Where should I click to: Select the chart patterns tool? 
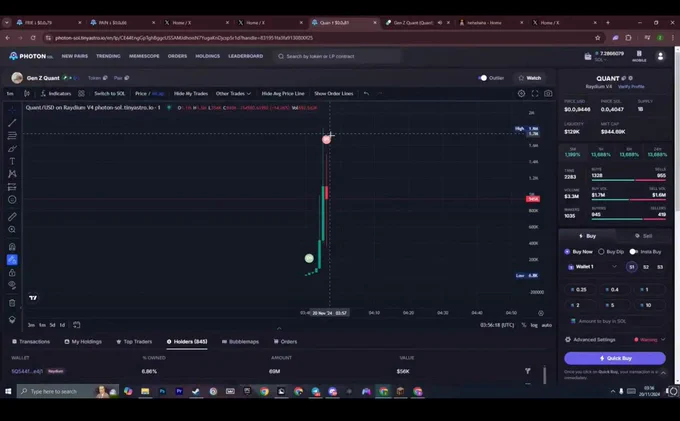pyautogui.click(x=12, y=174)
